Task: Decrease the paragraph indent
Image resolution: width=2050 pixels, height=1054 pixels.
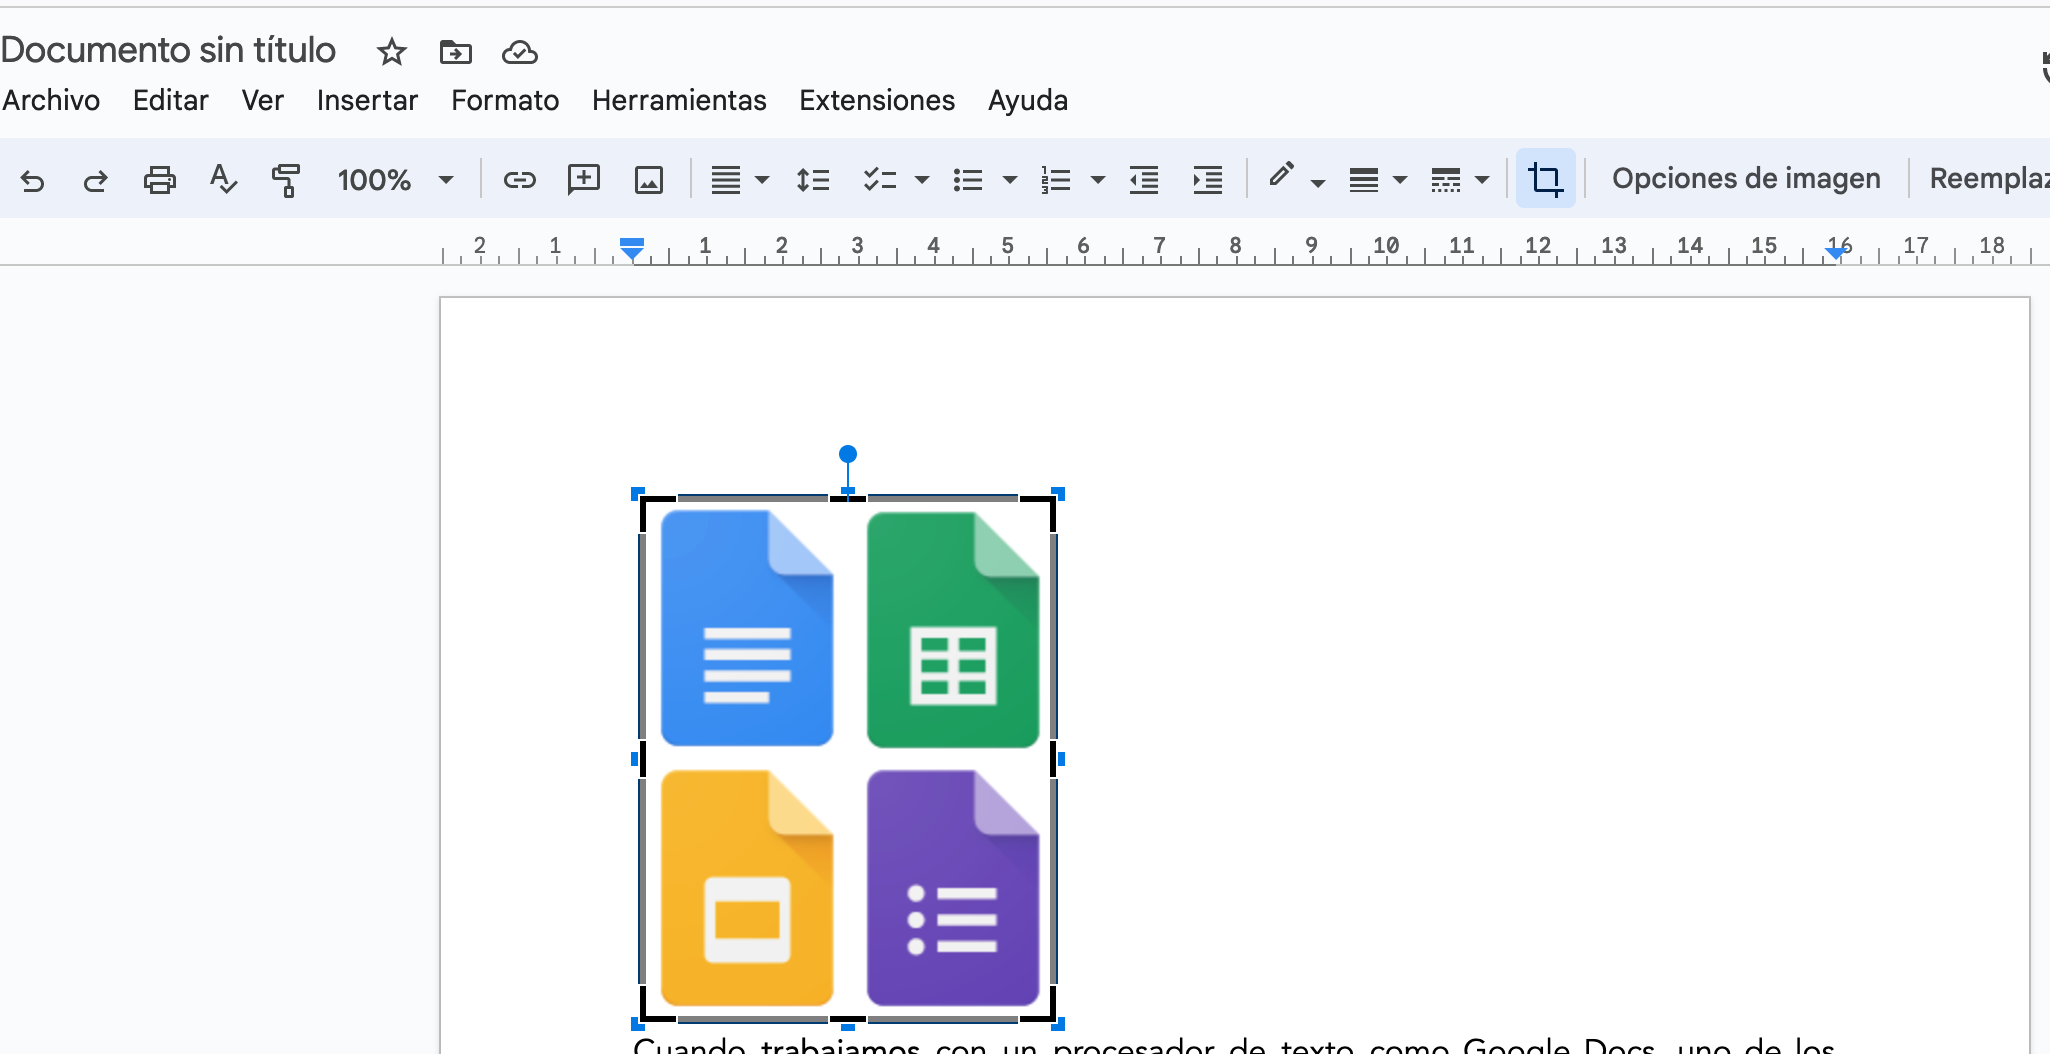Action: pyautogui.click(x=1143, y=180)
